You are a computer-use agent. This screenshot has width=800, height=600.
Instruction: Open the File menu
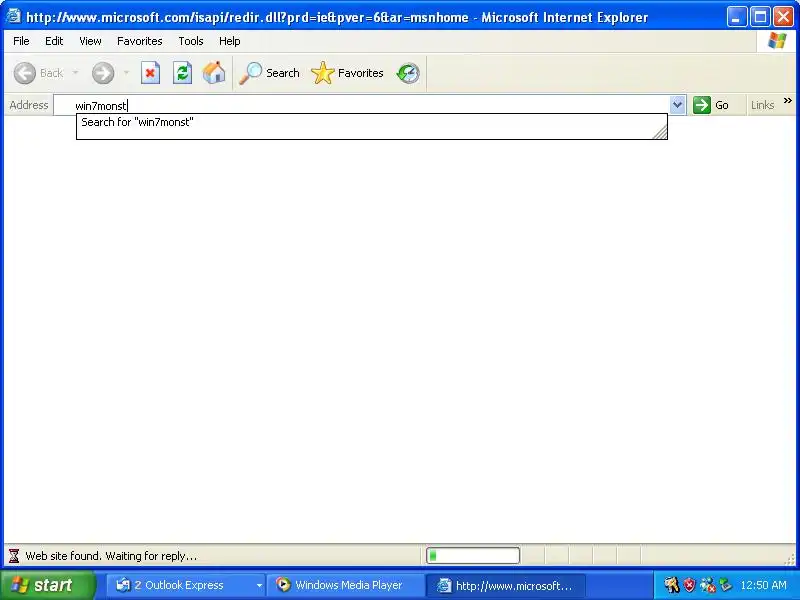point(21,41)
